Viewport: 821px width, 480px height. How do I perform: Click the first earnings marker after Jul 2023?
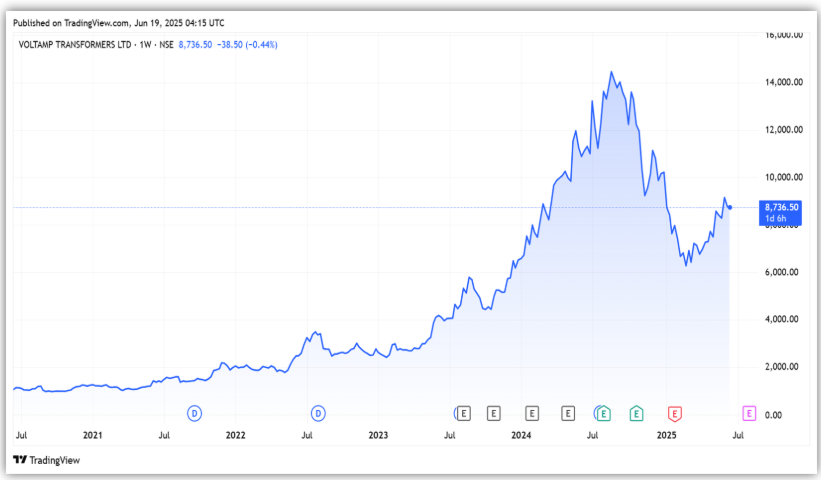[462, 412]
